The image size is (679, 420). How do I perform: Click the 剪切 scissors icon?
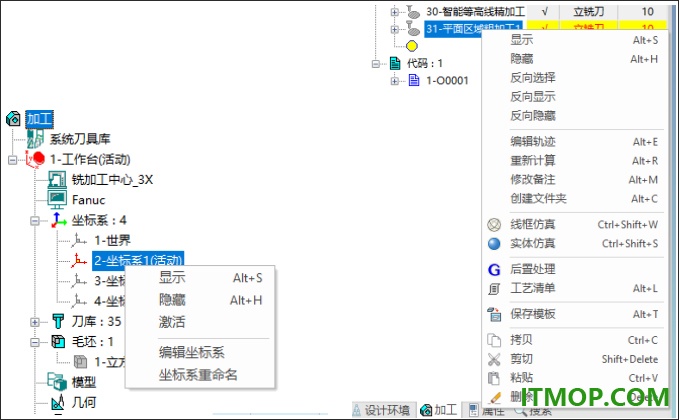tap(494, 359)
